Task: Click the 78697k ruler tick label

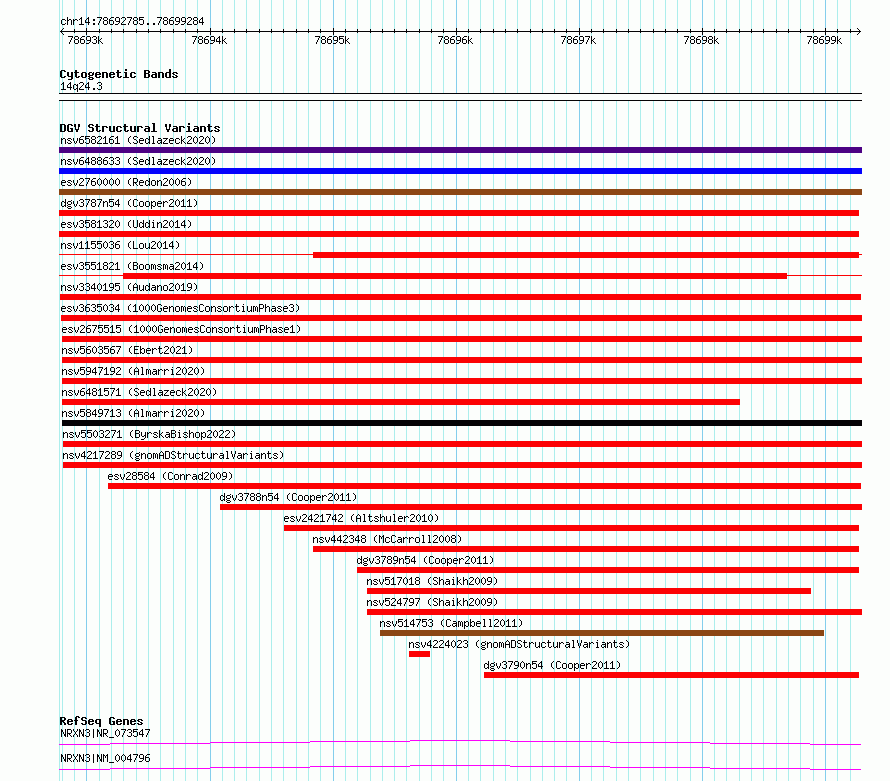Action: tap(578, 40)
